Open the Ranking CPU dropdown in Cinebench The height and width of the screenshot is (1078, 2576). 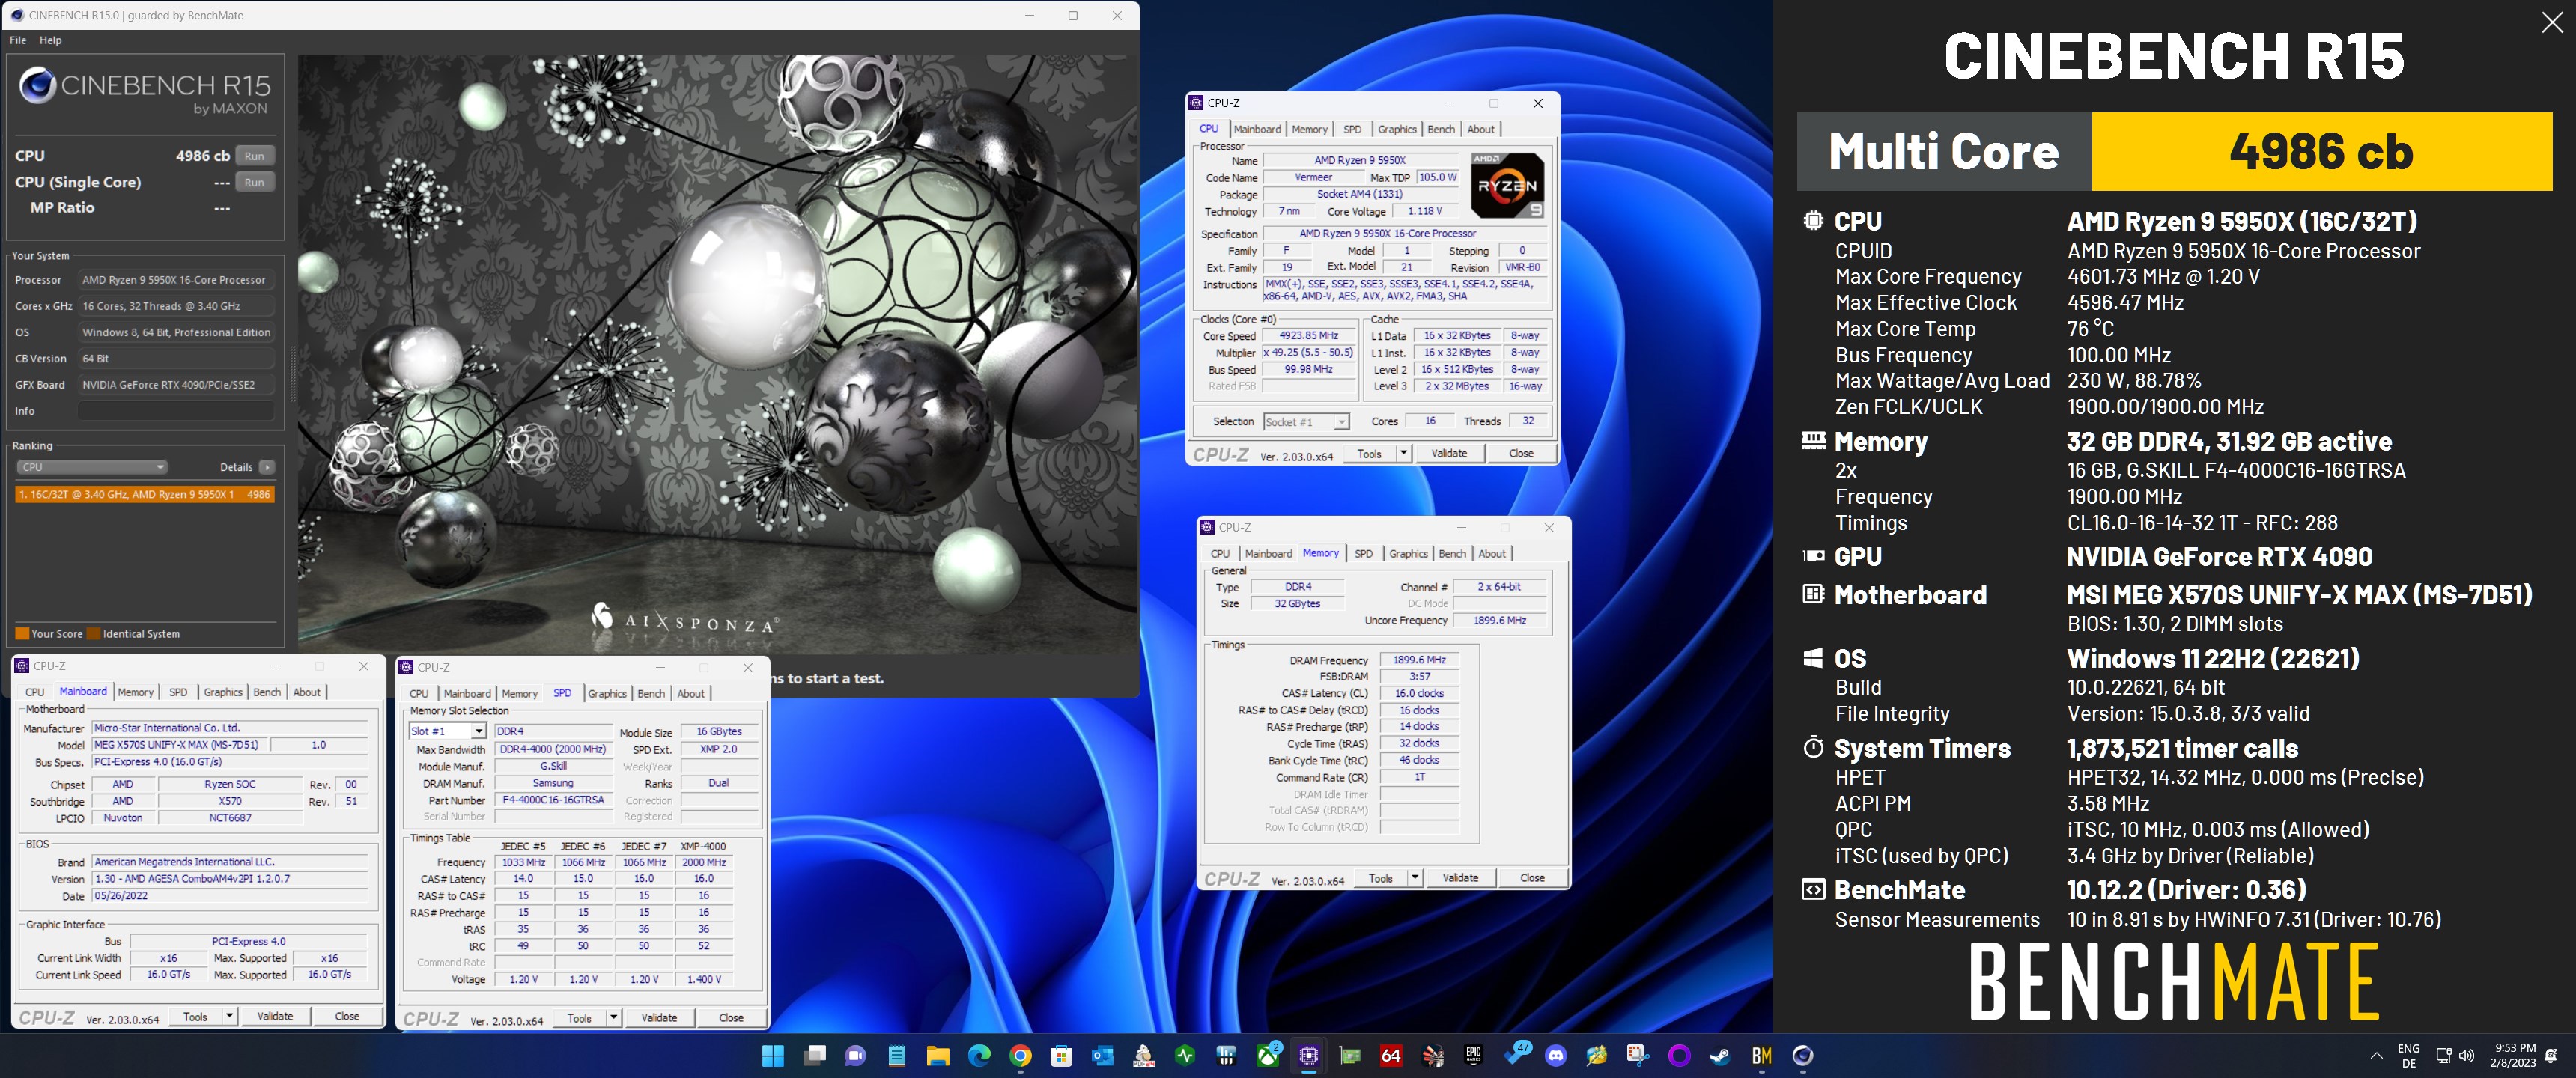coord(91,467)
